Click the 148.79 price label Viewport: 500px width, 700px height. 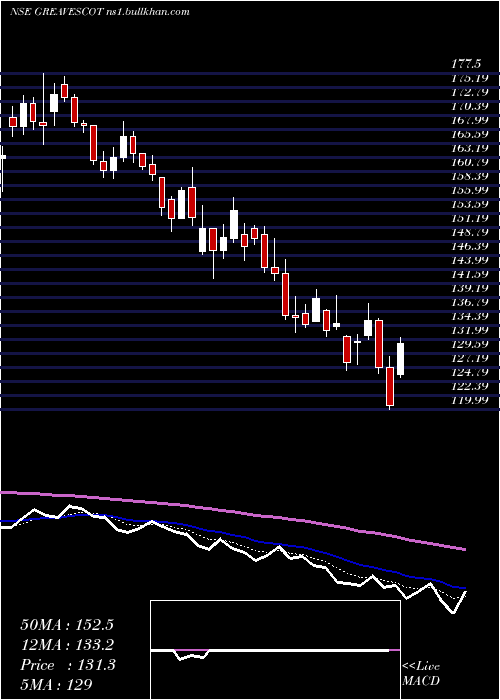(471, 231)
